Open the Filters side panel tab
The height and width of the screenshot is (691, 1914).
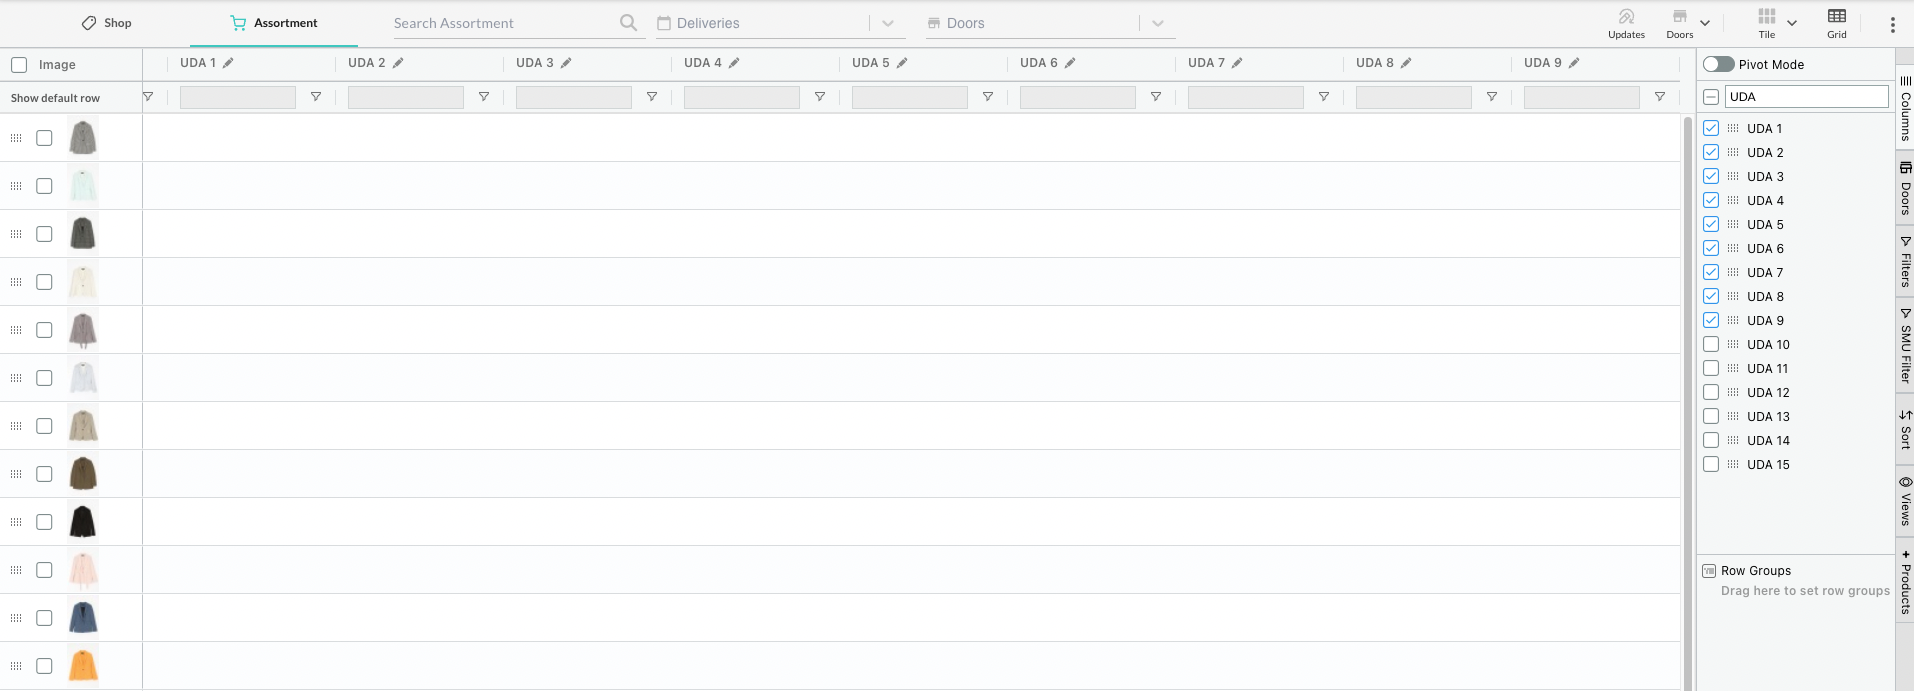click(x=1905, y=262)
